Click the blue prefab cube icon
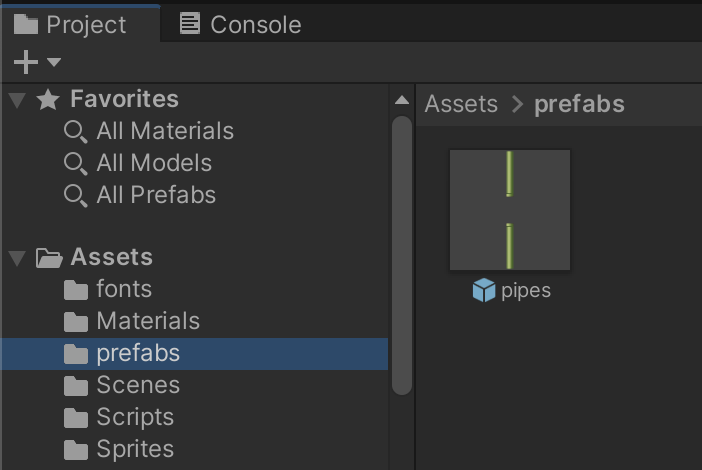Screen dimensions: 702x470 484,290
